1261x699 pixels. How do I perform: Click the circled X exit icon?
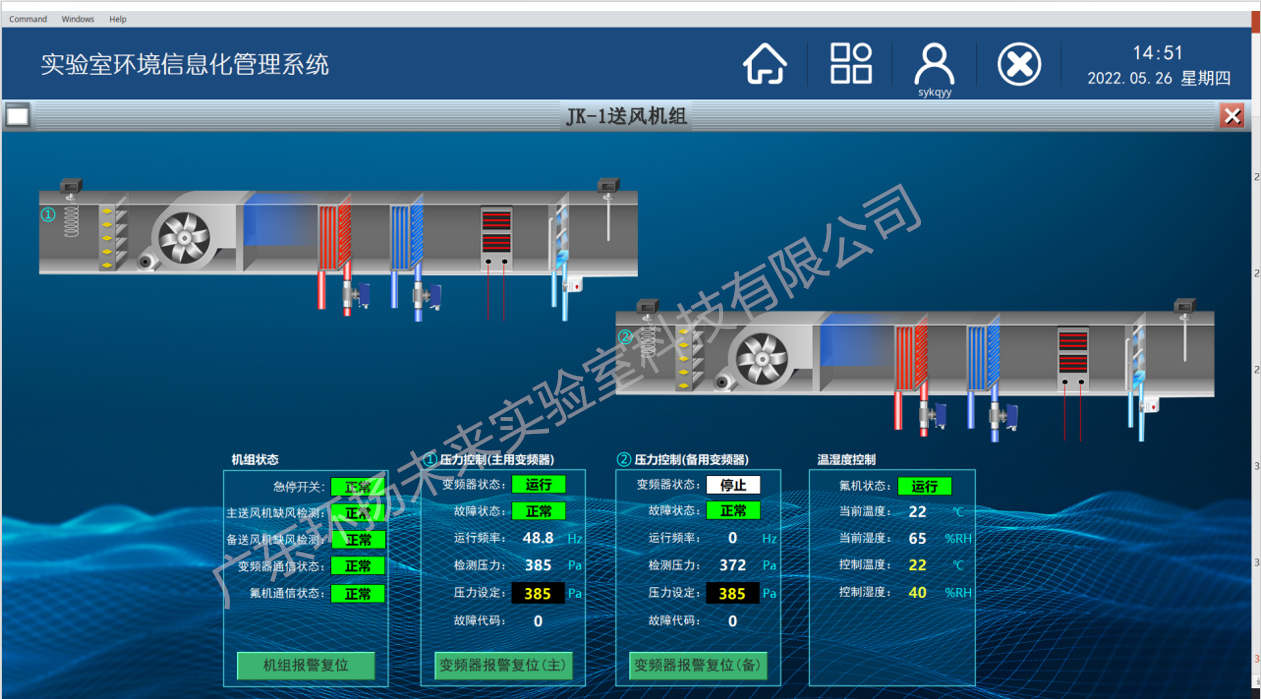point(1019,65)
